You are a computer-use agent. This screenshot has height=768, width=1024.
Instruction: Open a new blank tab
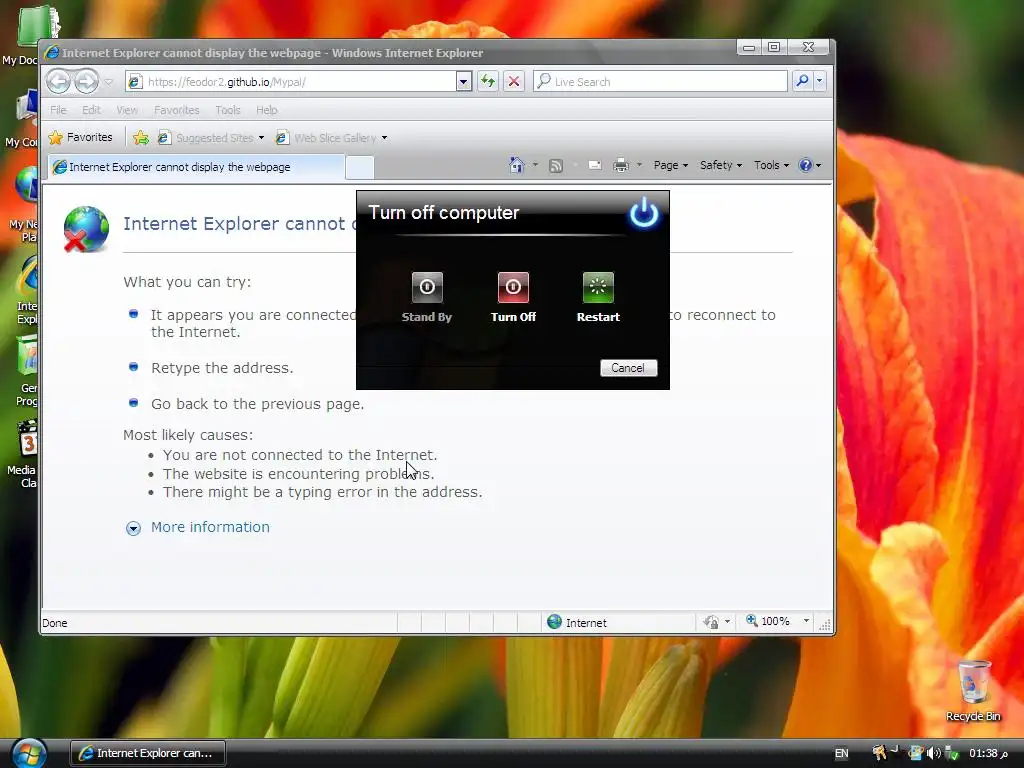click(x=359, y=167)
